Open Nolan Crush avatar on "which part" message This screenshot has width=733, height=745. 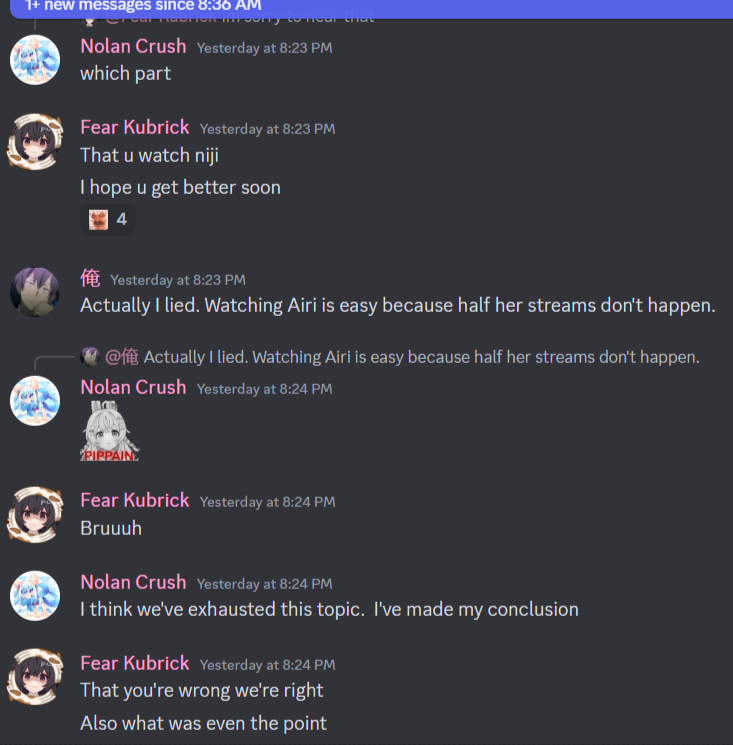click(35, 60)
